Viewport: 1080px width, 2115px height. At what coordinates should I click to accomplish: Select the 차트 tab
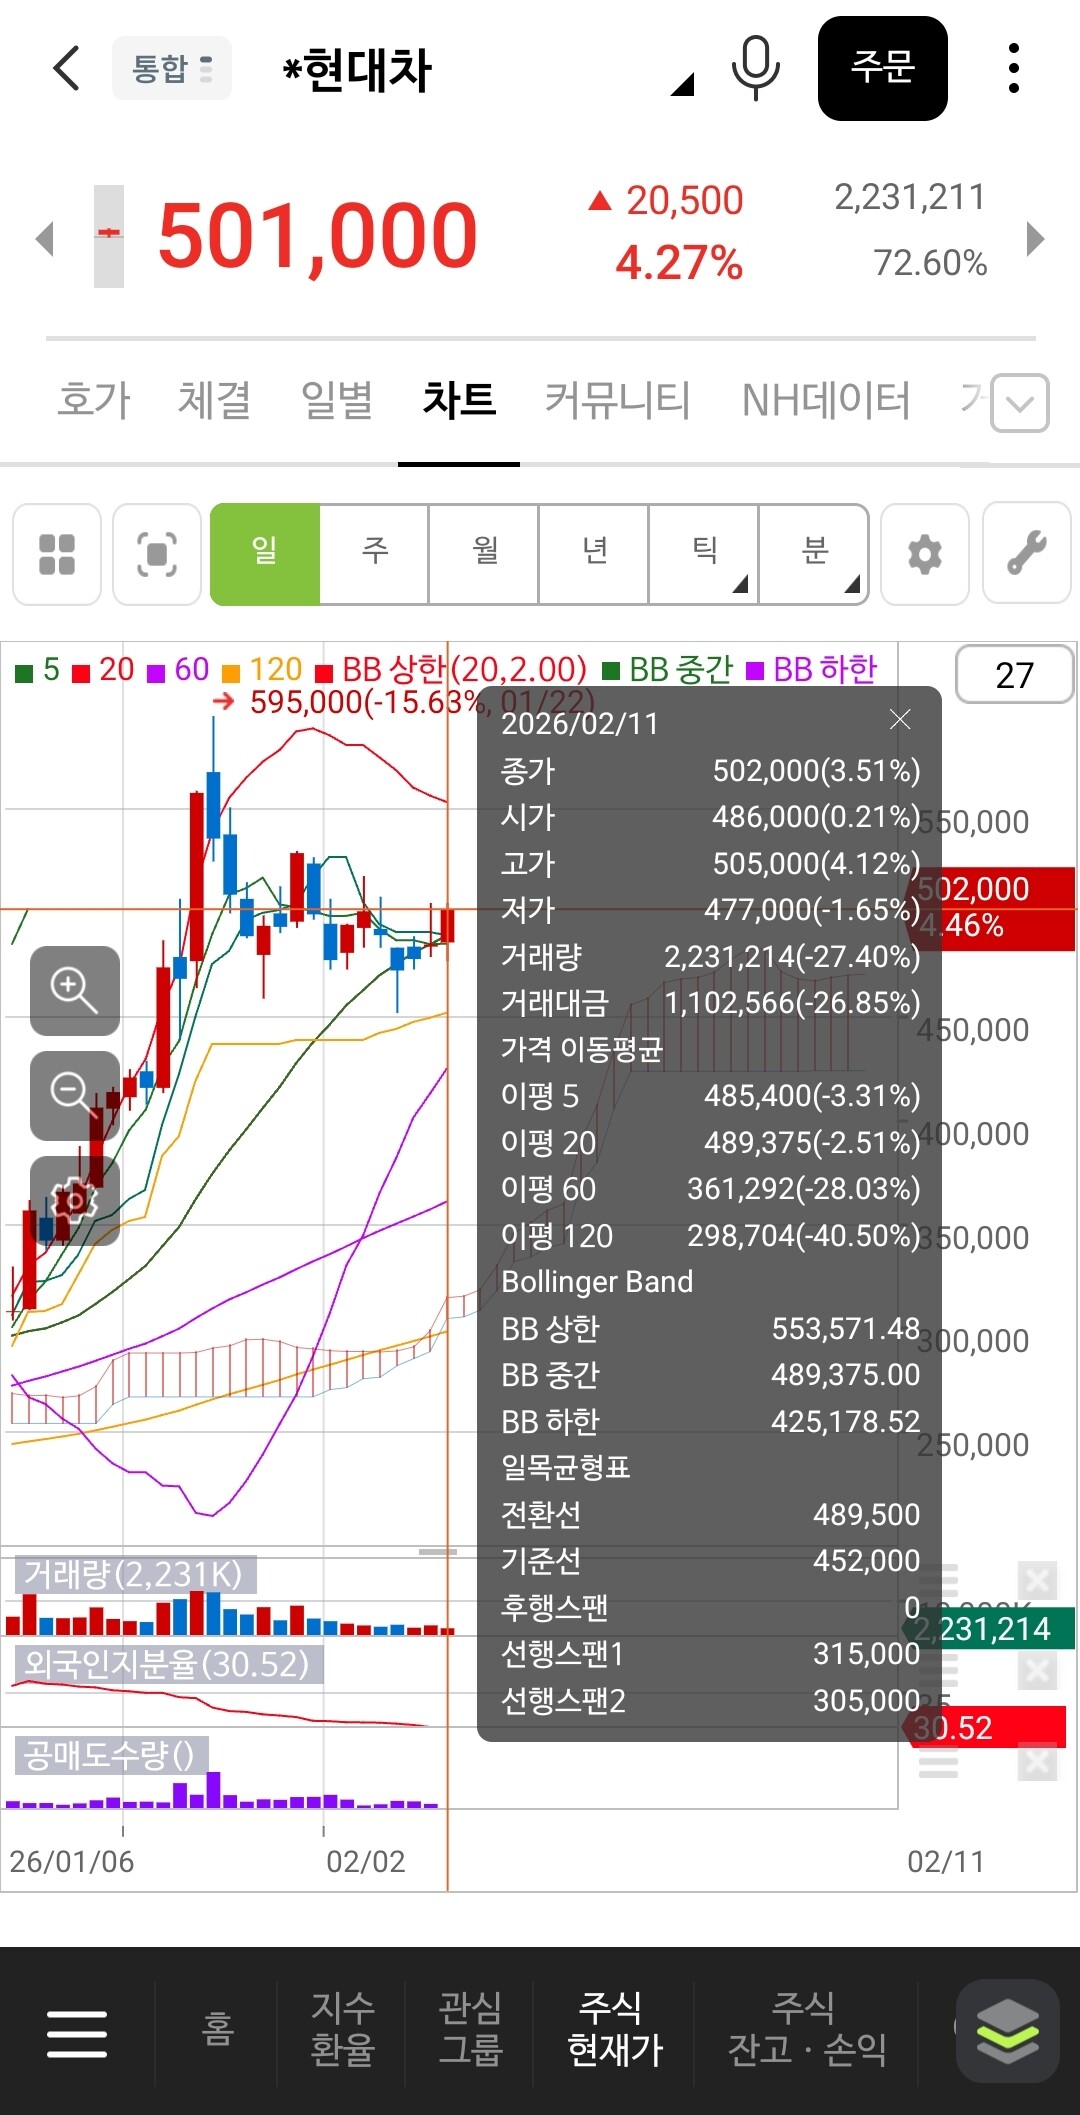(459, 400)
